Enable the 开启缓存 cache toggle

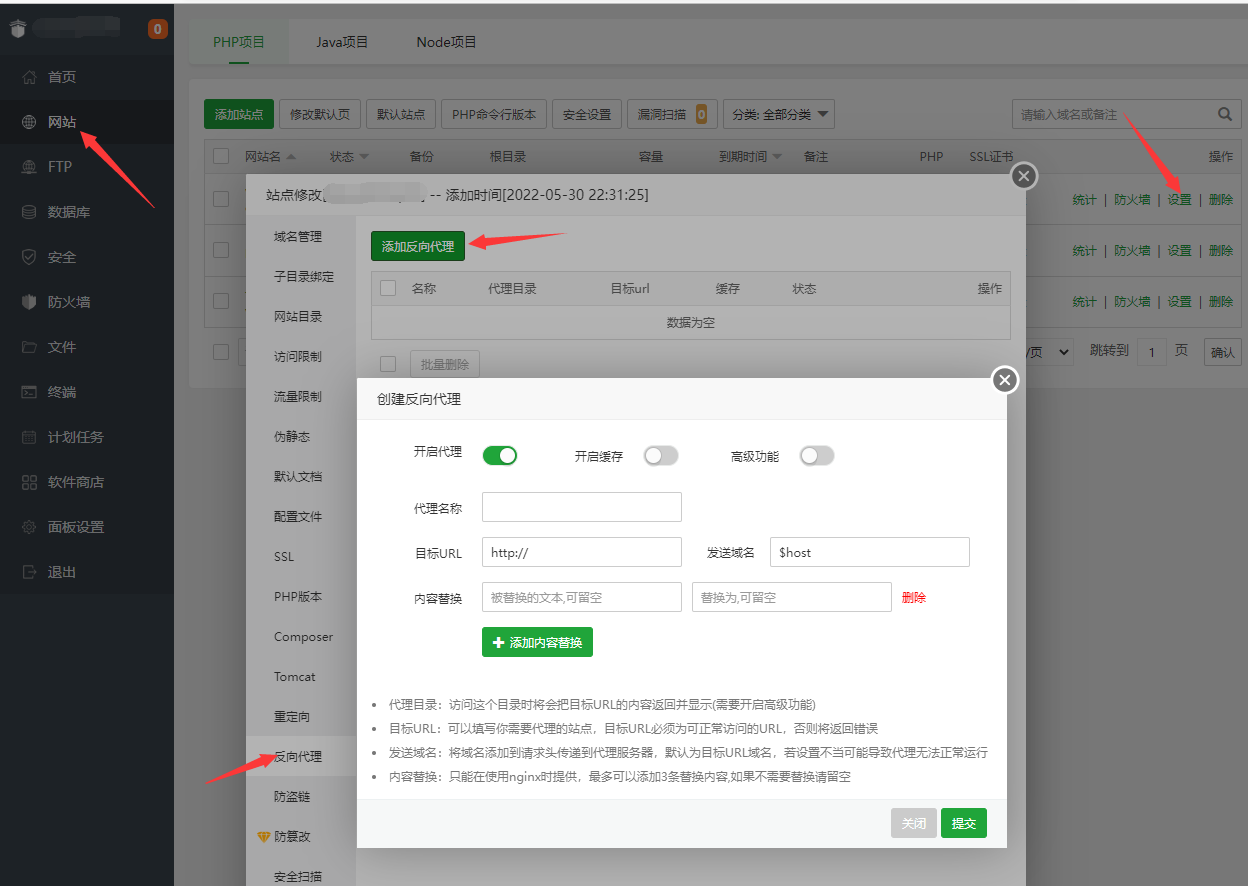pyautogui.click(x=661, y=455)
